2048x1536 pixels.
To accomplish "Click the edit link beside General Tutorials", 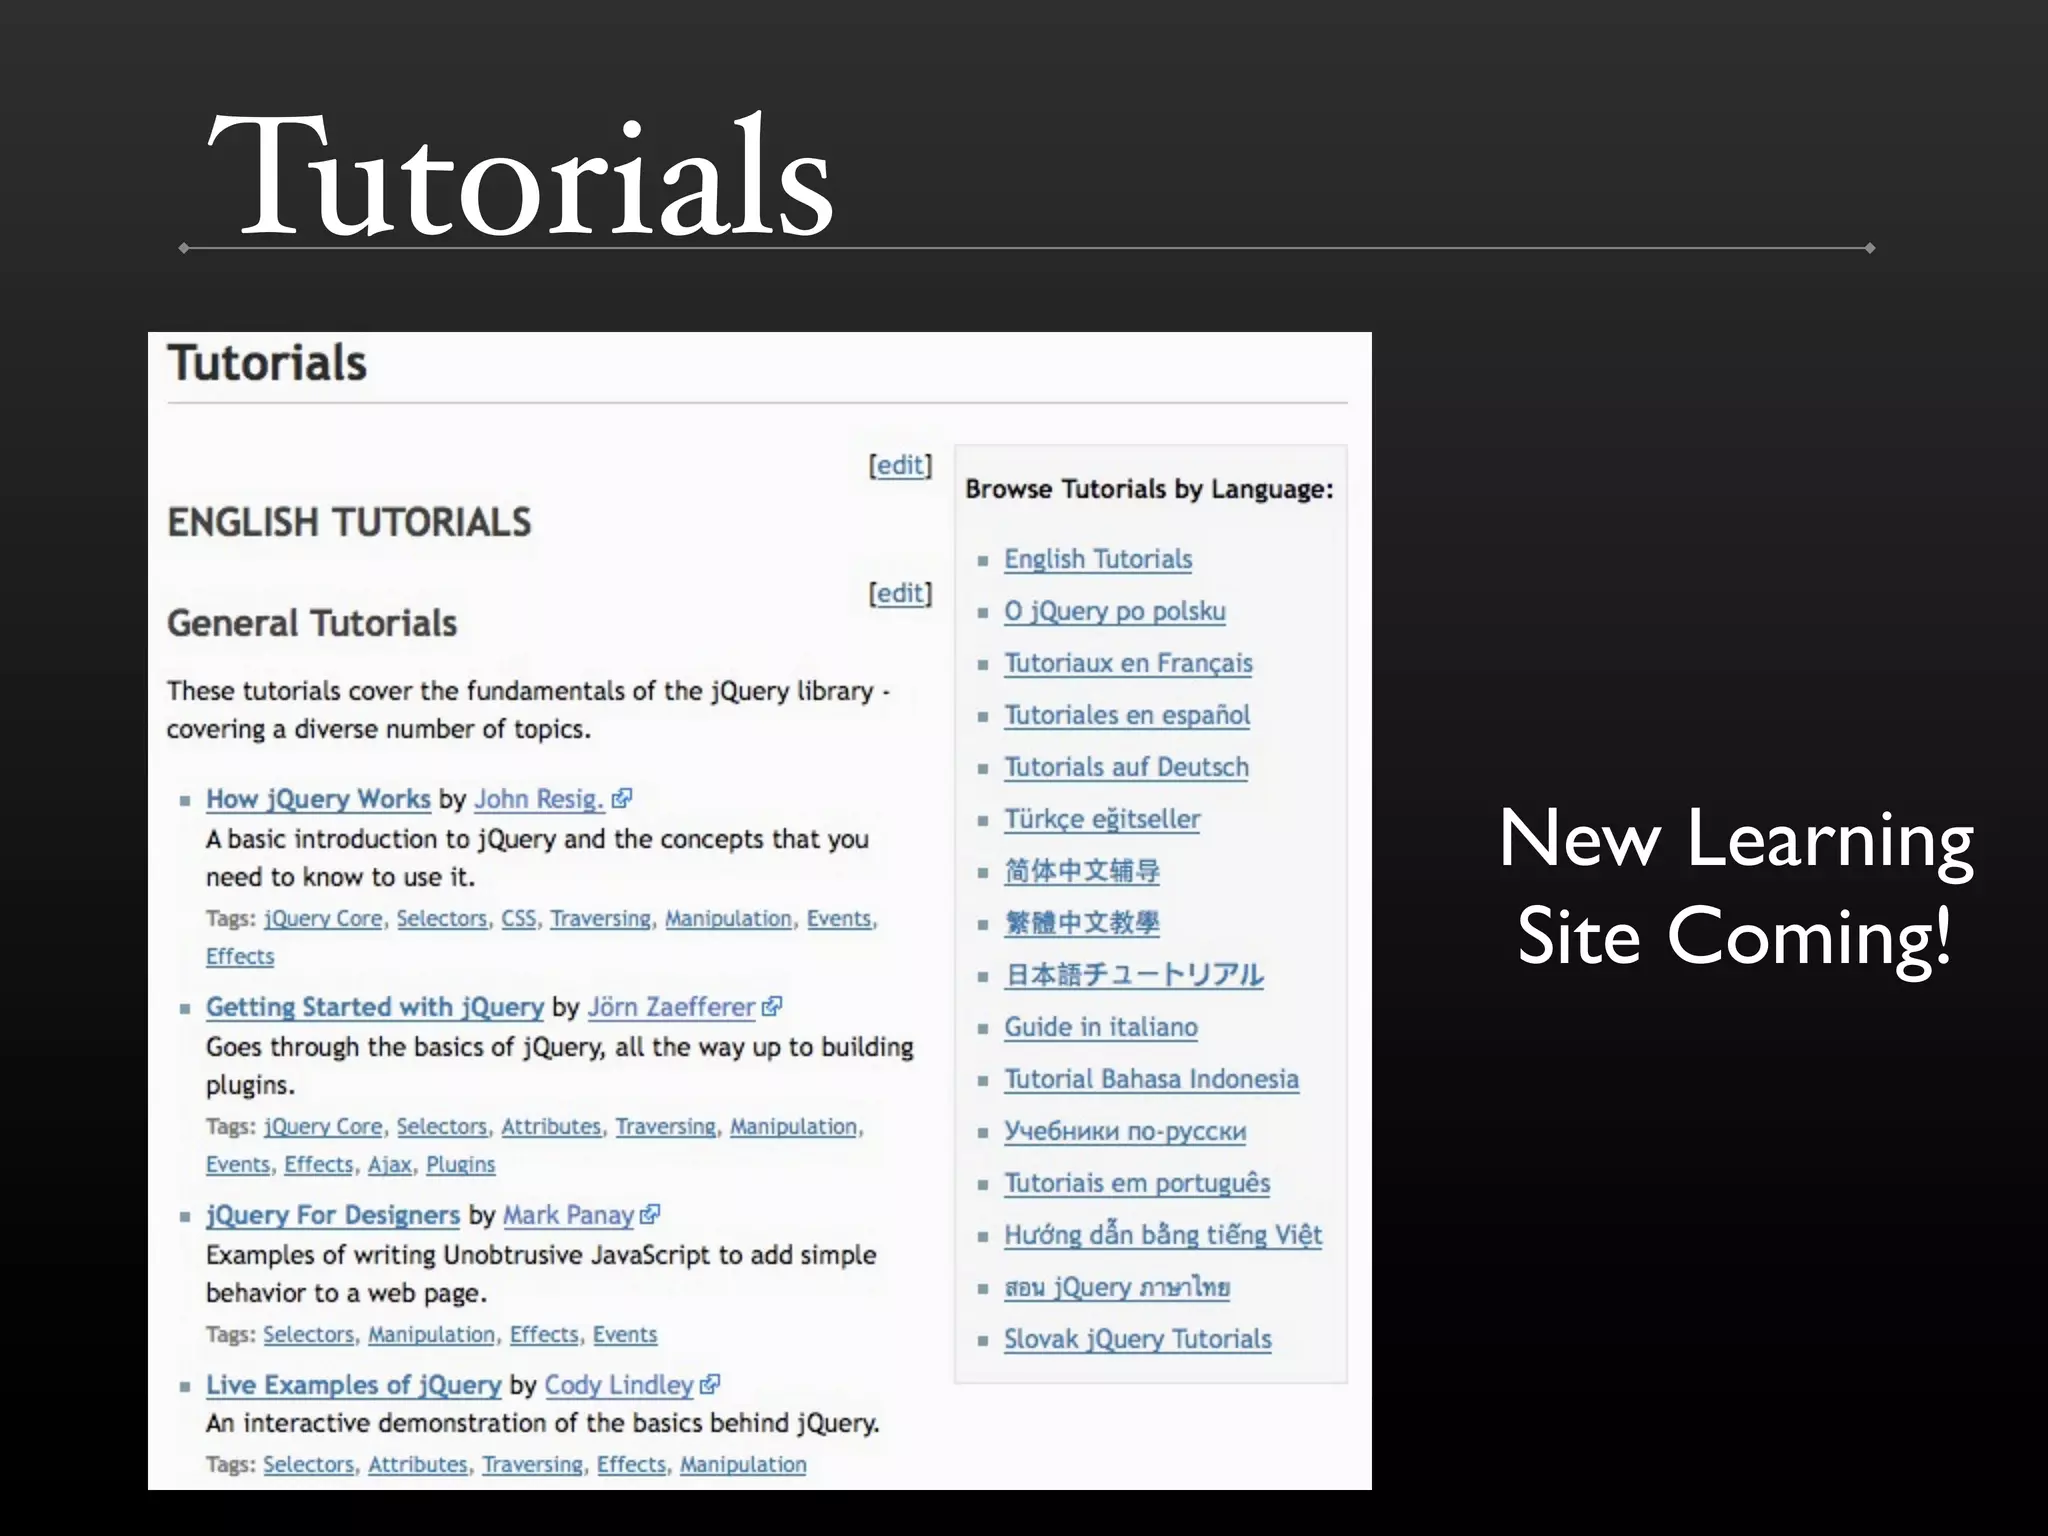I will point(900,593).
